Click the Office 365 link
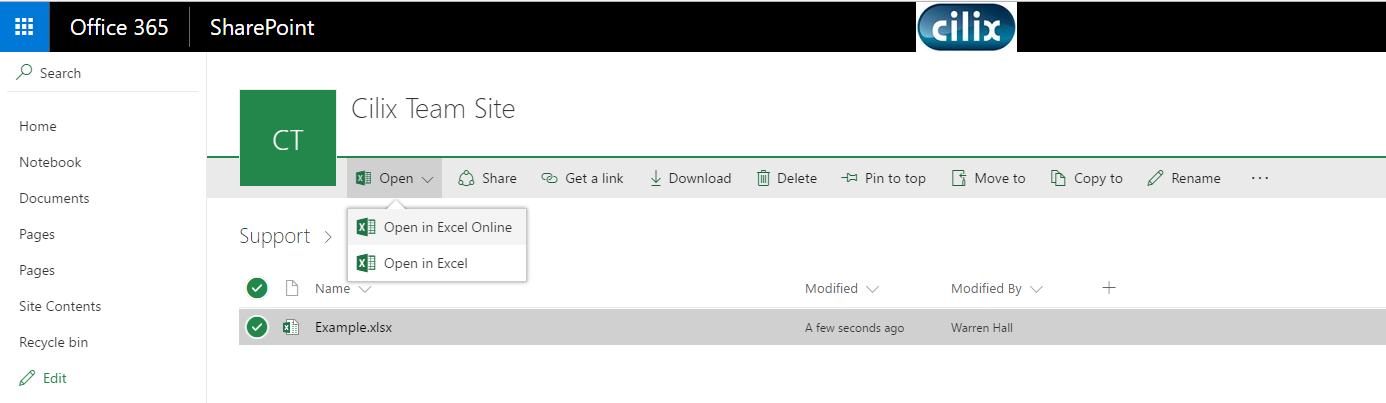1386x403 pixels. 119,27
